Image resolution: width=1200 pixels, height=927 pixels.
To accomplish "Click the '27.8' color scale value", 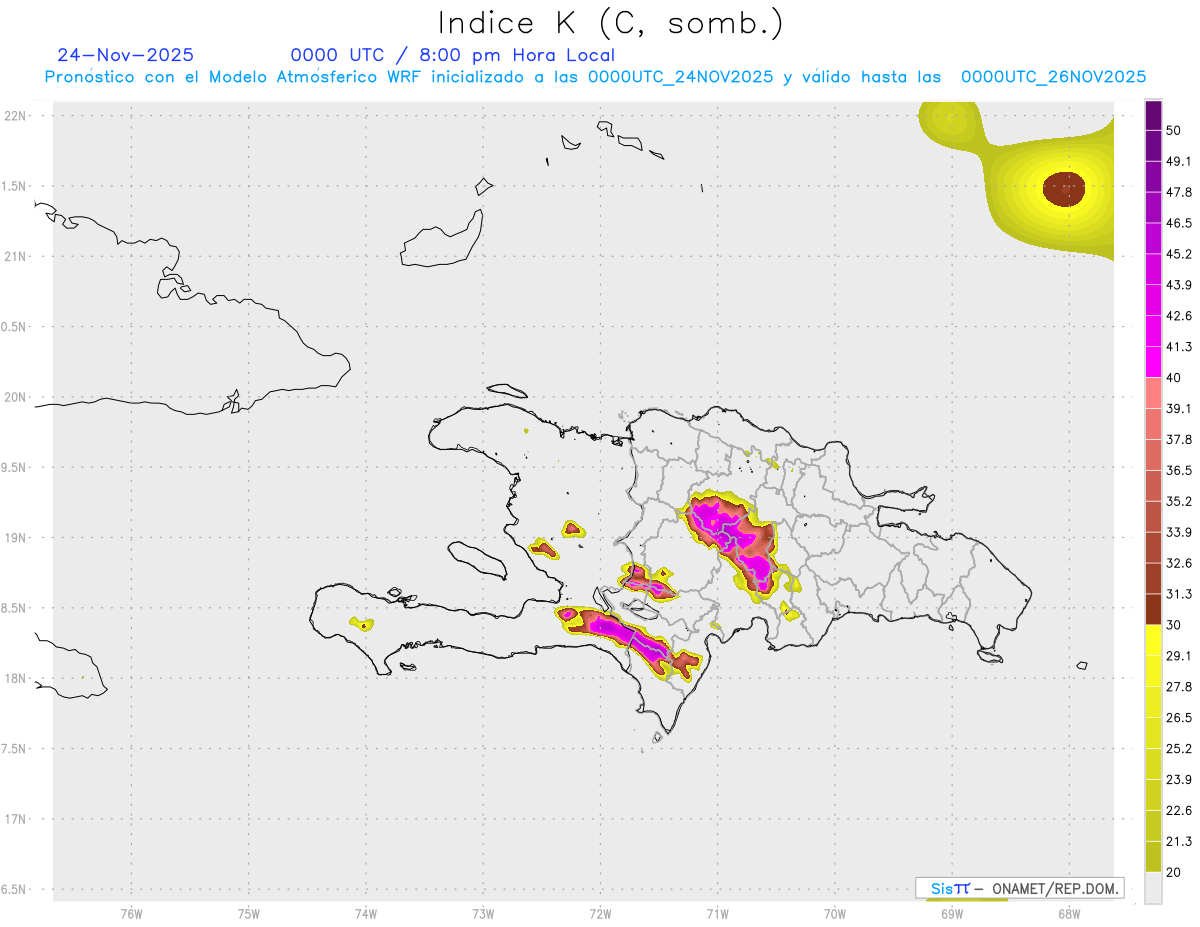I will point(1179,687).
